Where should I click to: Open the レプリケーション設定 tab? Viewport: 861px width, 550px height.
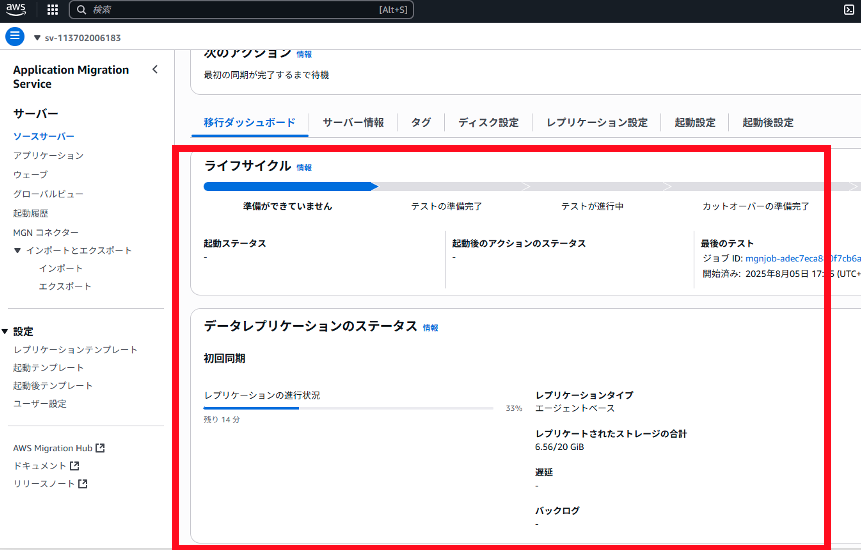[597, 122]
